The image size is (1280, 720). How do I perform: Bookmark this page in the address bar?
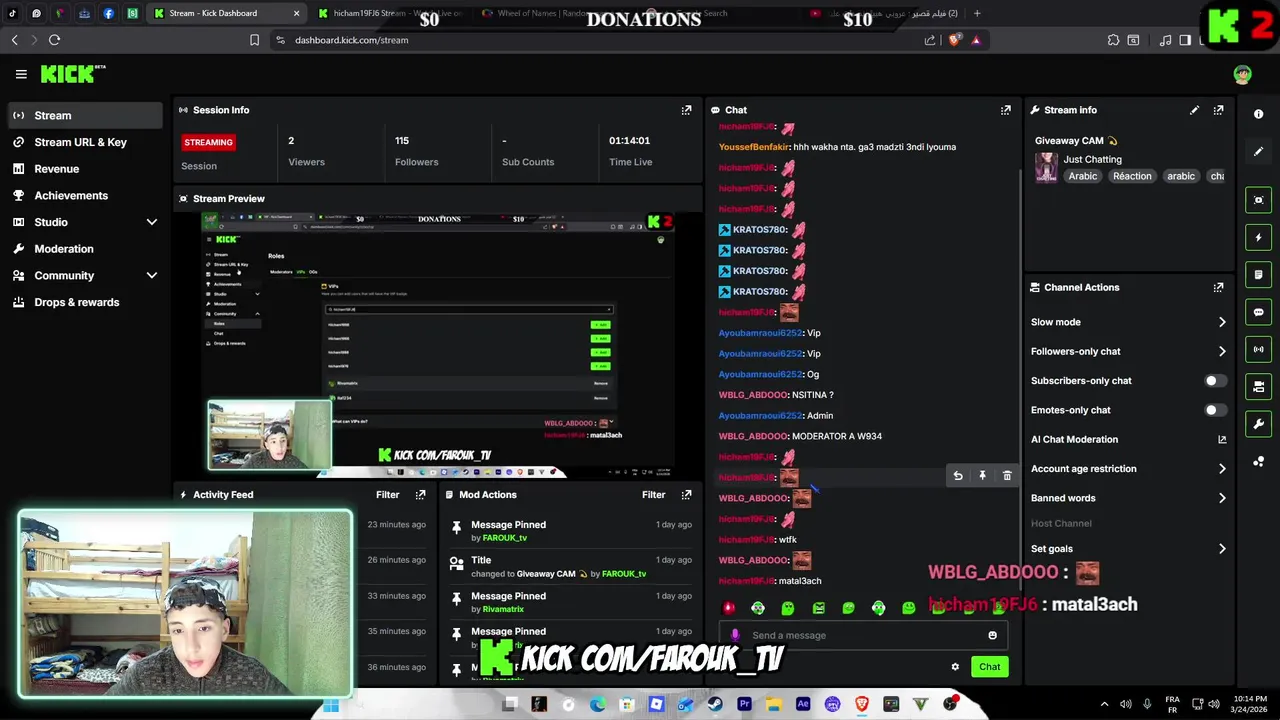[254, 40]
